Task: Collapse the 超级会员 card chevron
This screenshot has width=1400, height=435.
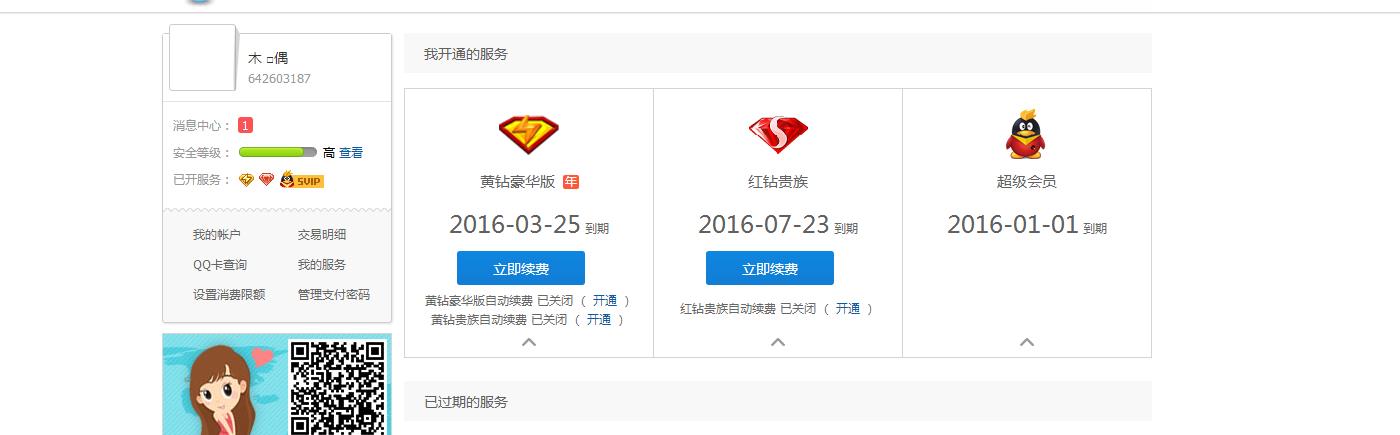Action: (x=1027, y=342)
